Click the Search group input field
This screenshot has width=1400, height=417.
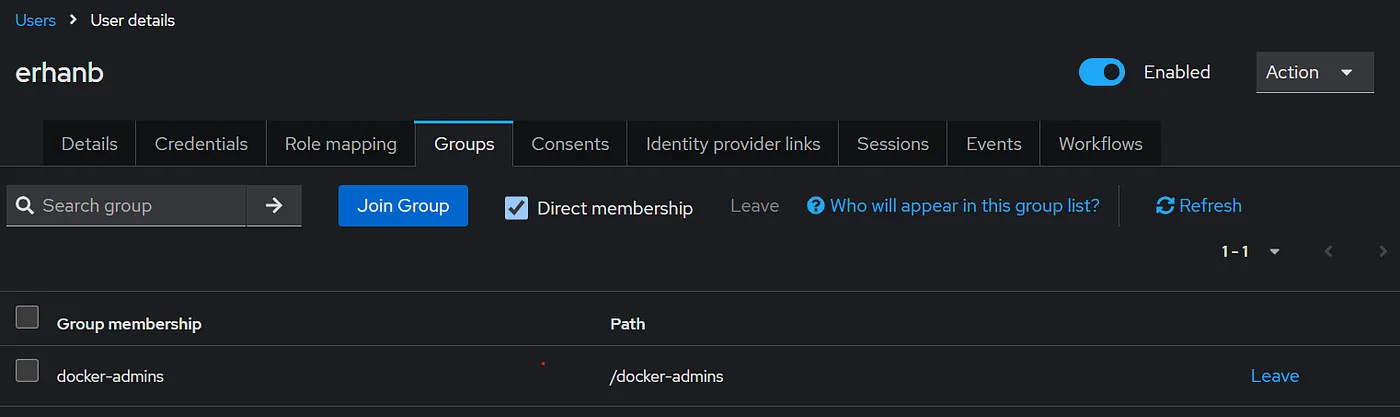click(x=126, y=205)
